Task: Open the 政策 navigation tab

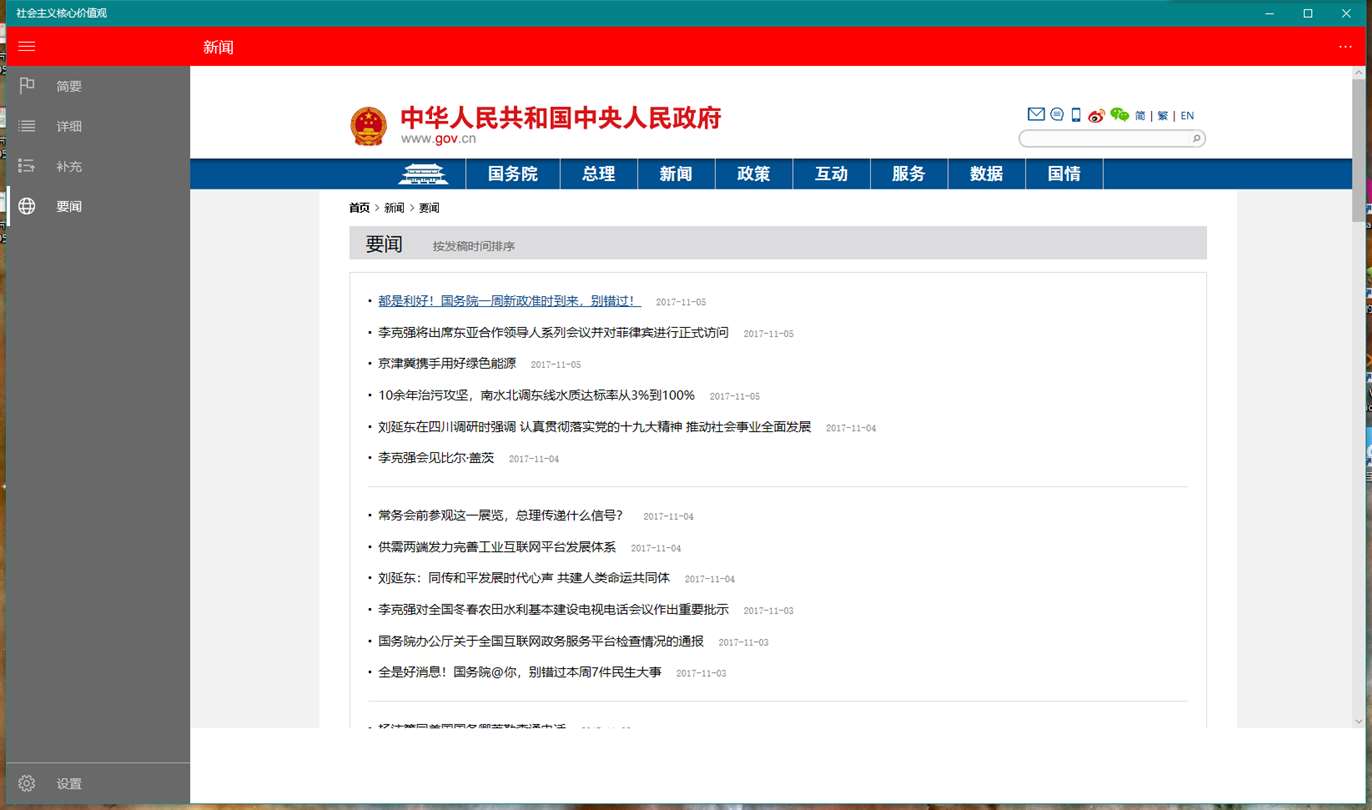Action: 754,174
